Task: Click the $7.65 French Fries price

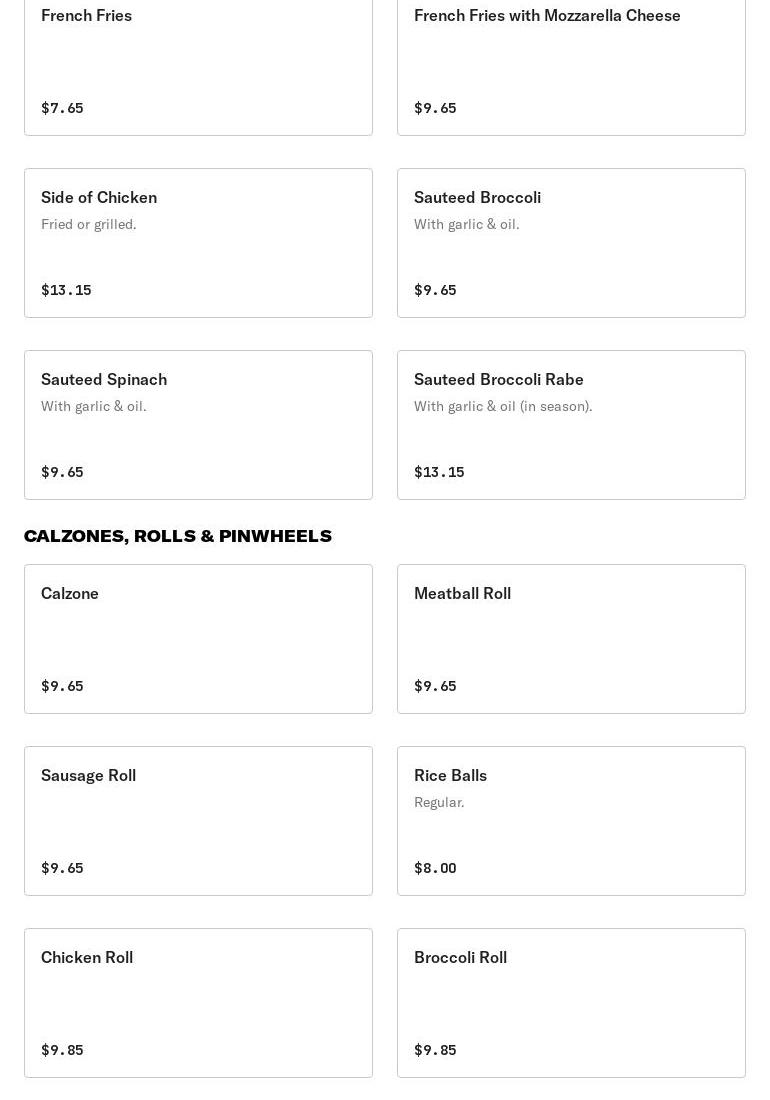Action: 62,108
